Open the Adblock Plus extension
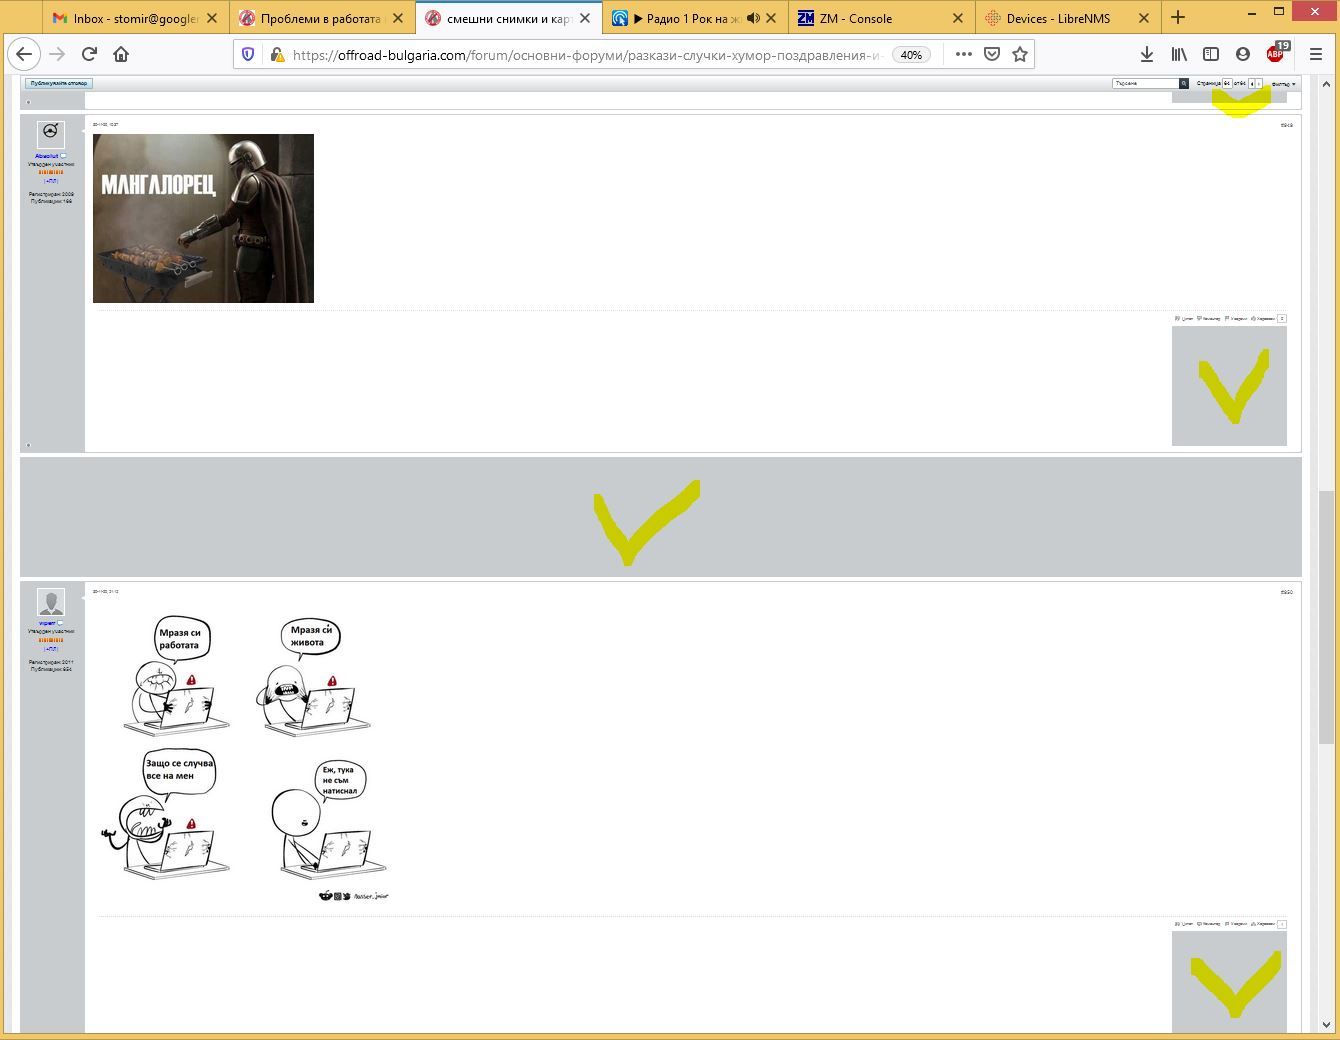Viewport: 1340px width, 1040px height. tap(1277, 52)
